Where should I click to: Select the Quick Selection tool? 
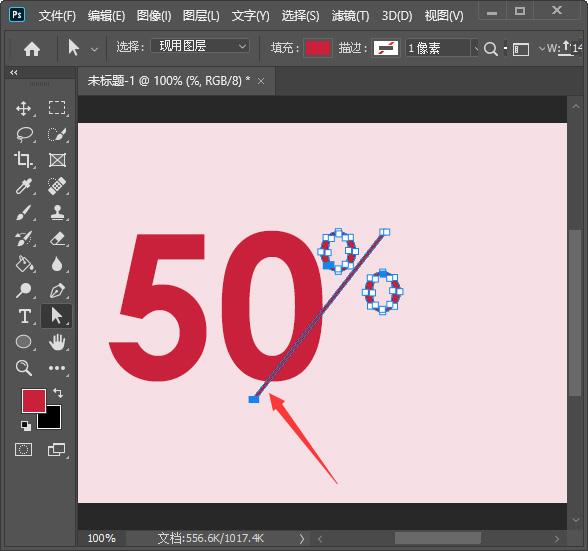pyautogui.click(x=57, y=134)
